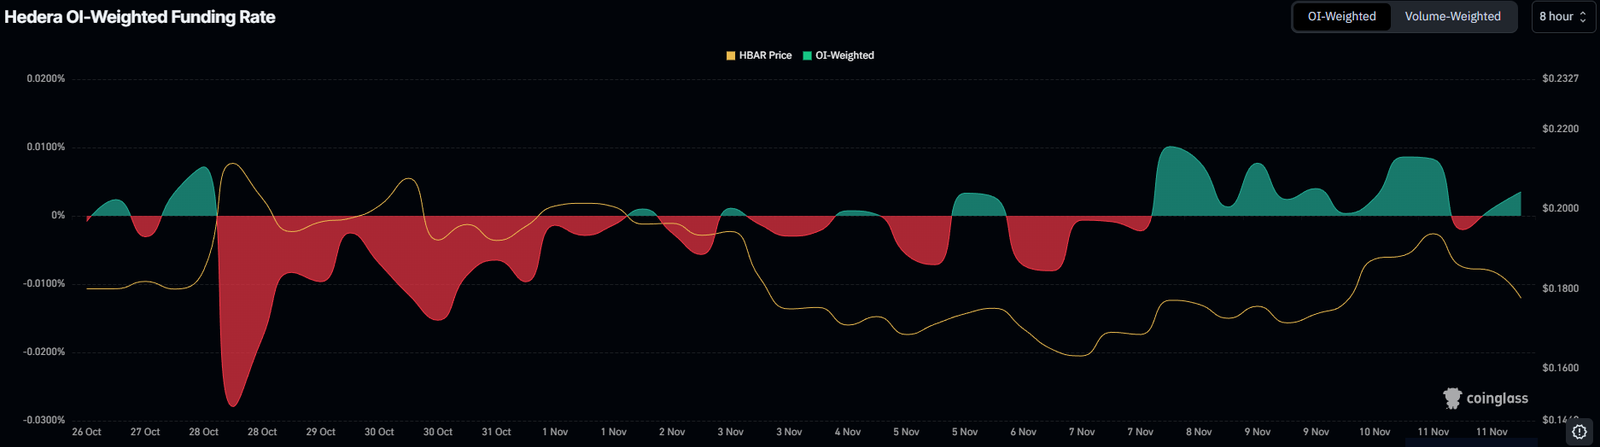
Task: Click the 26 Oct date label on the x-axis
Action: tap(87, 432)
